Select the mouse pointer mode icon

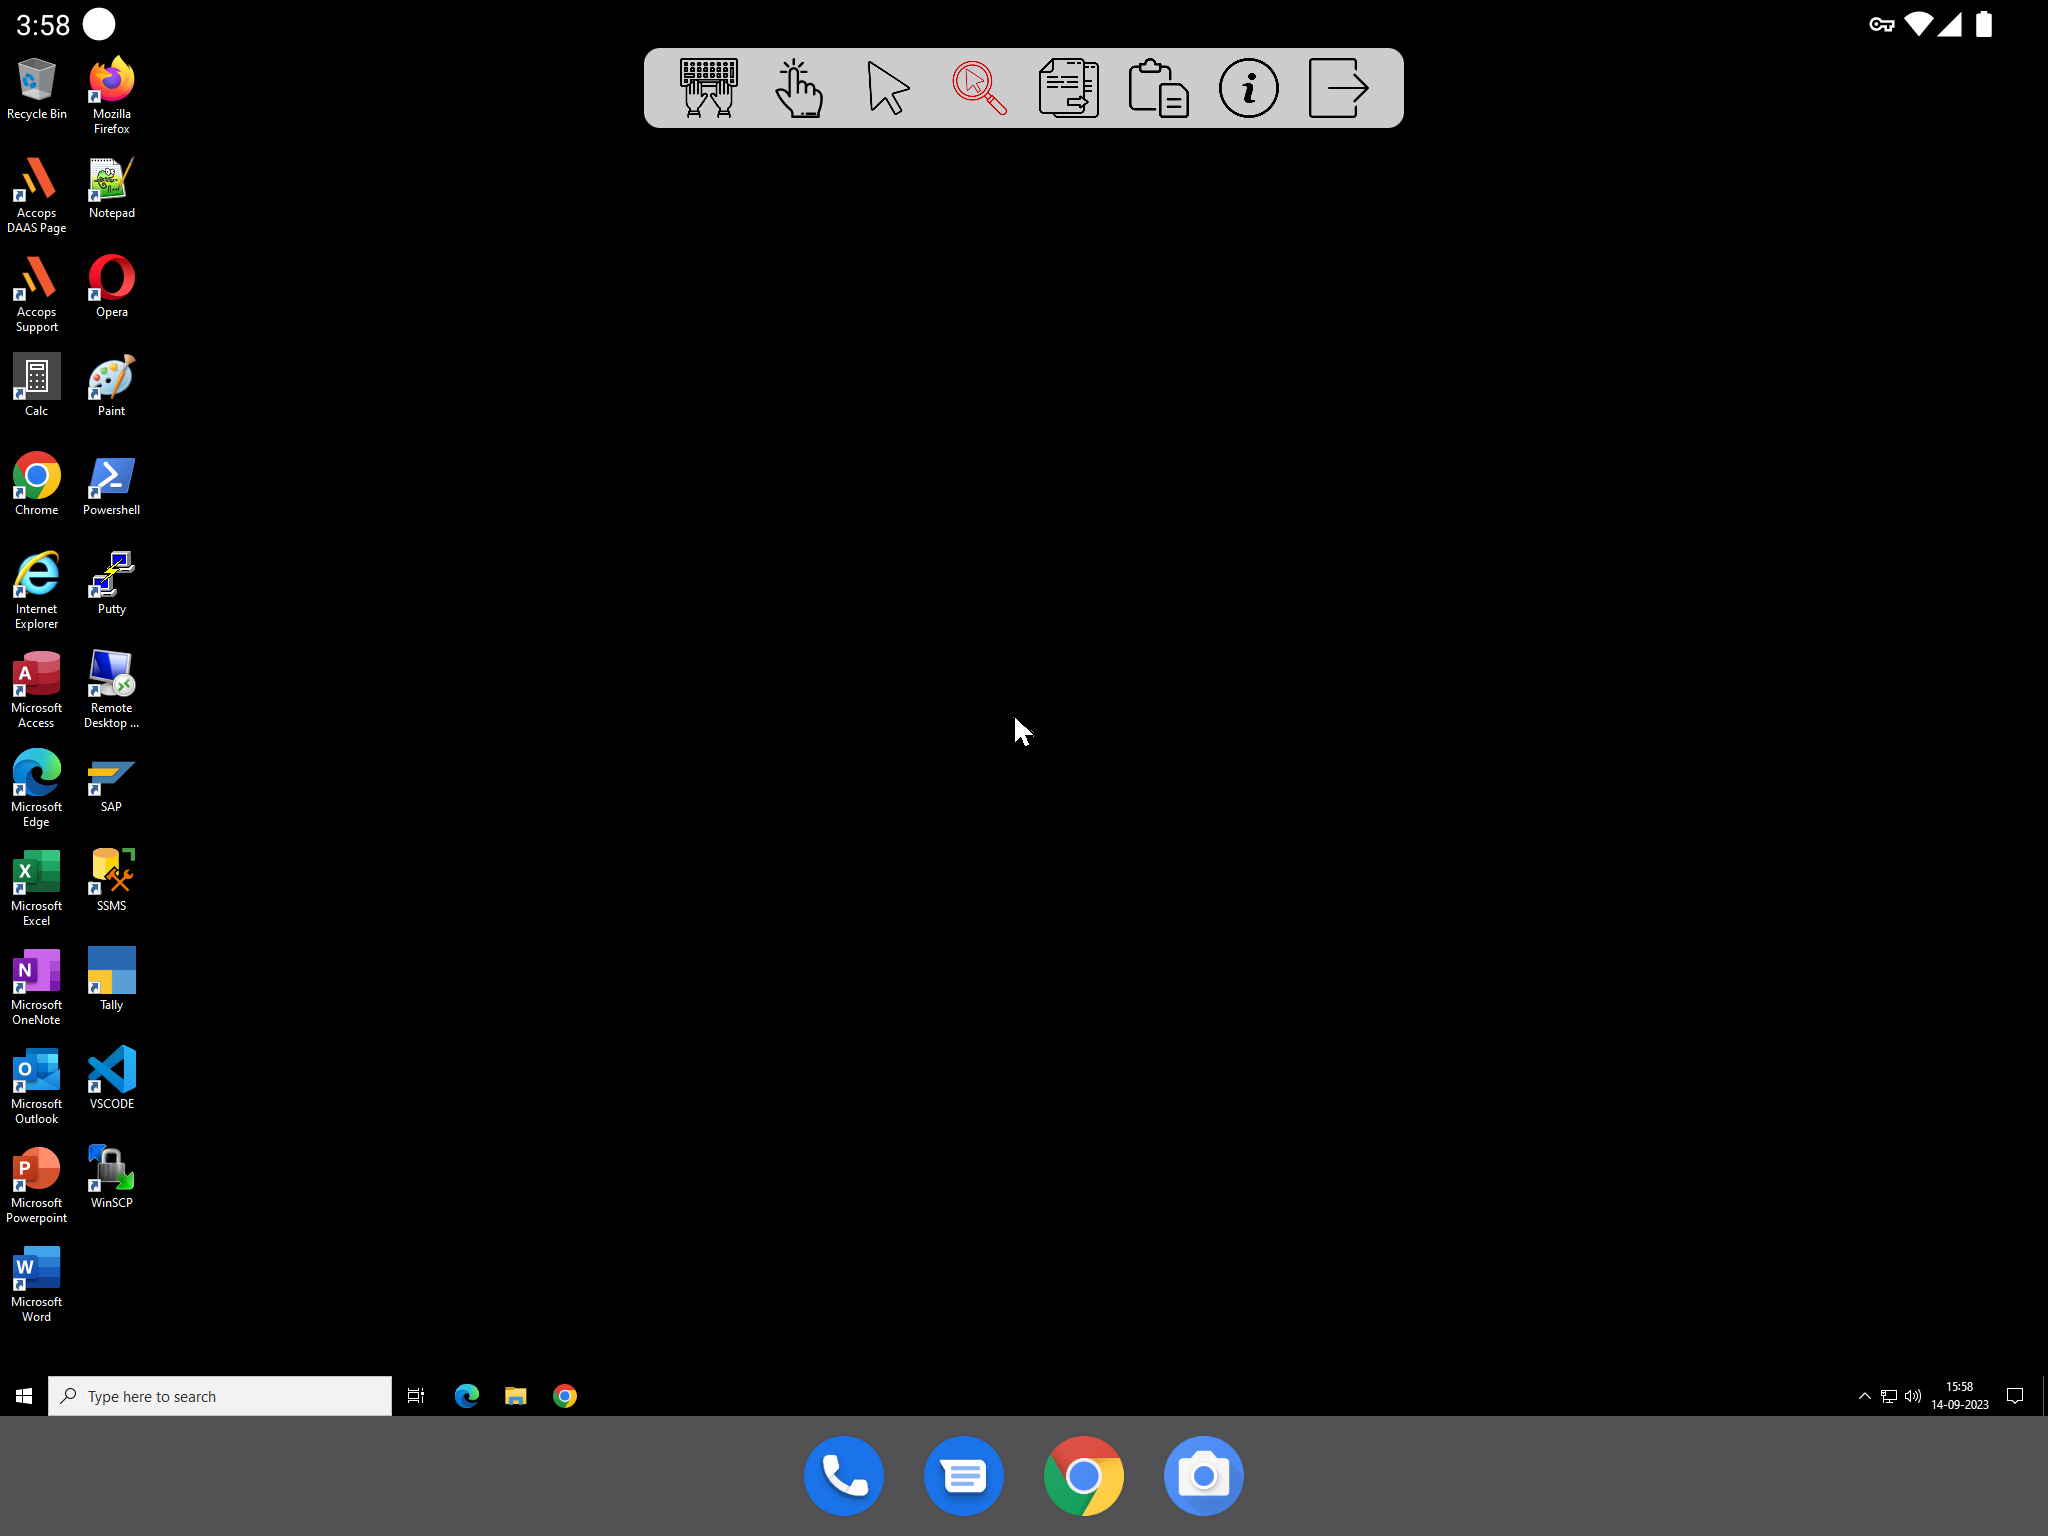tap(888, 88)
